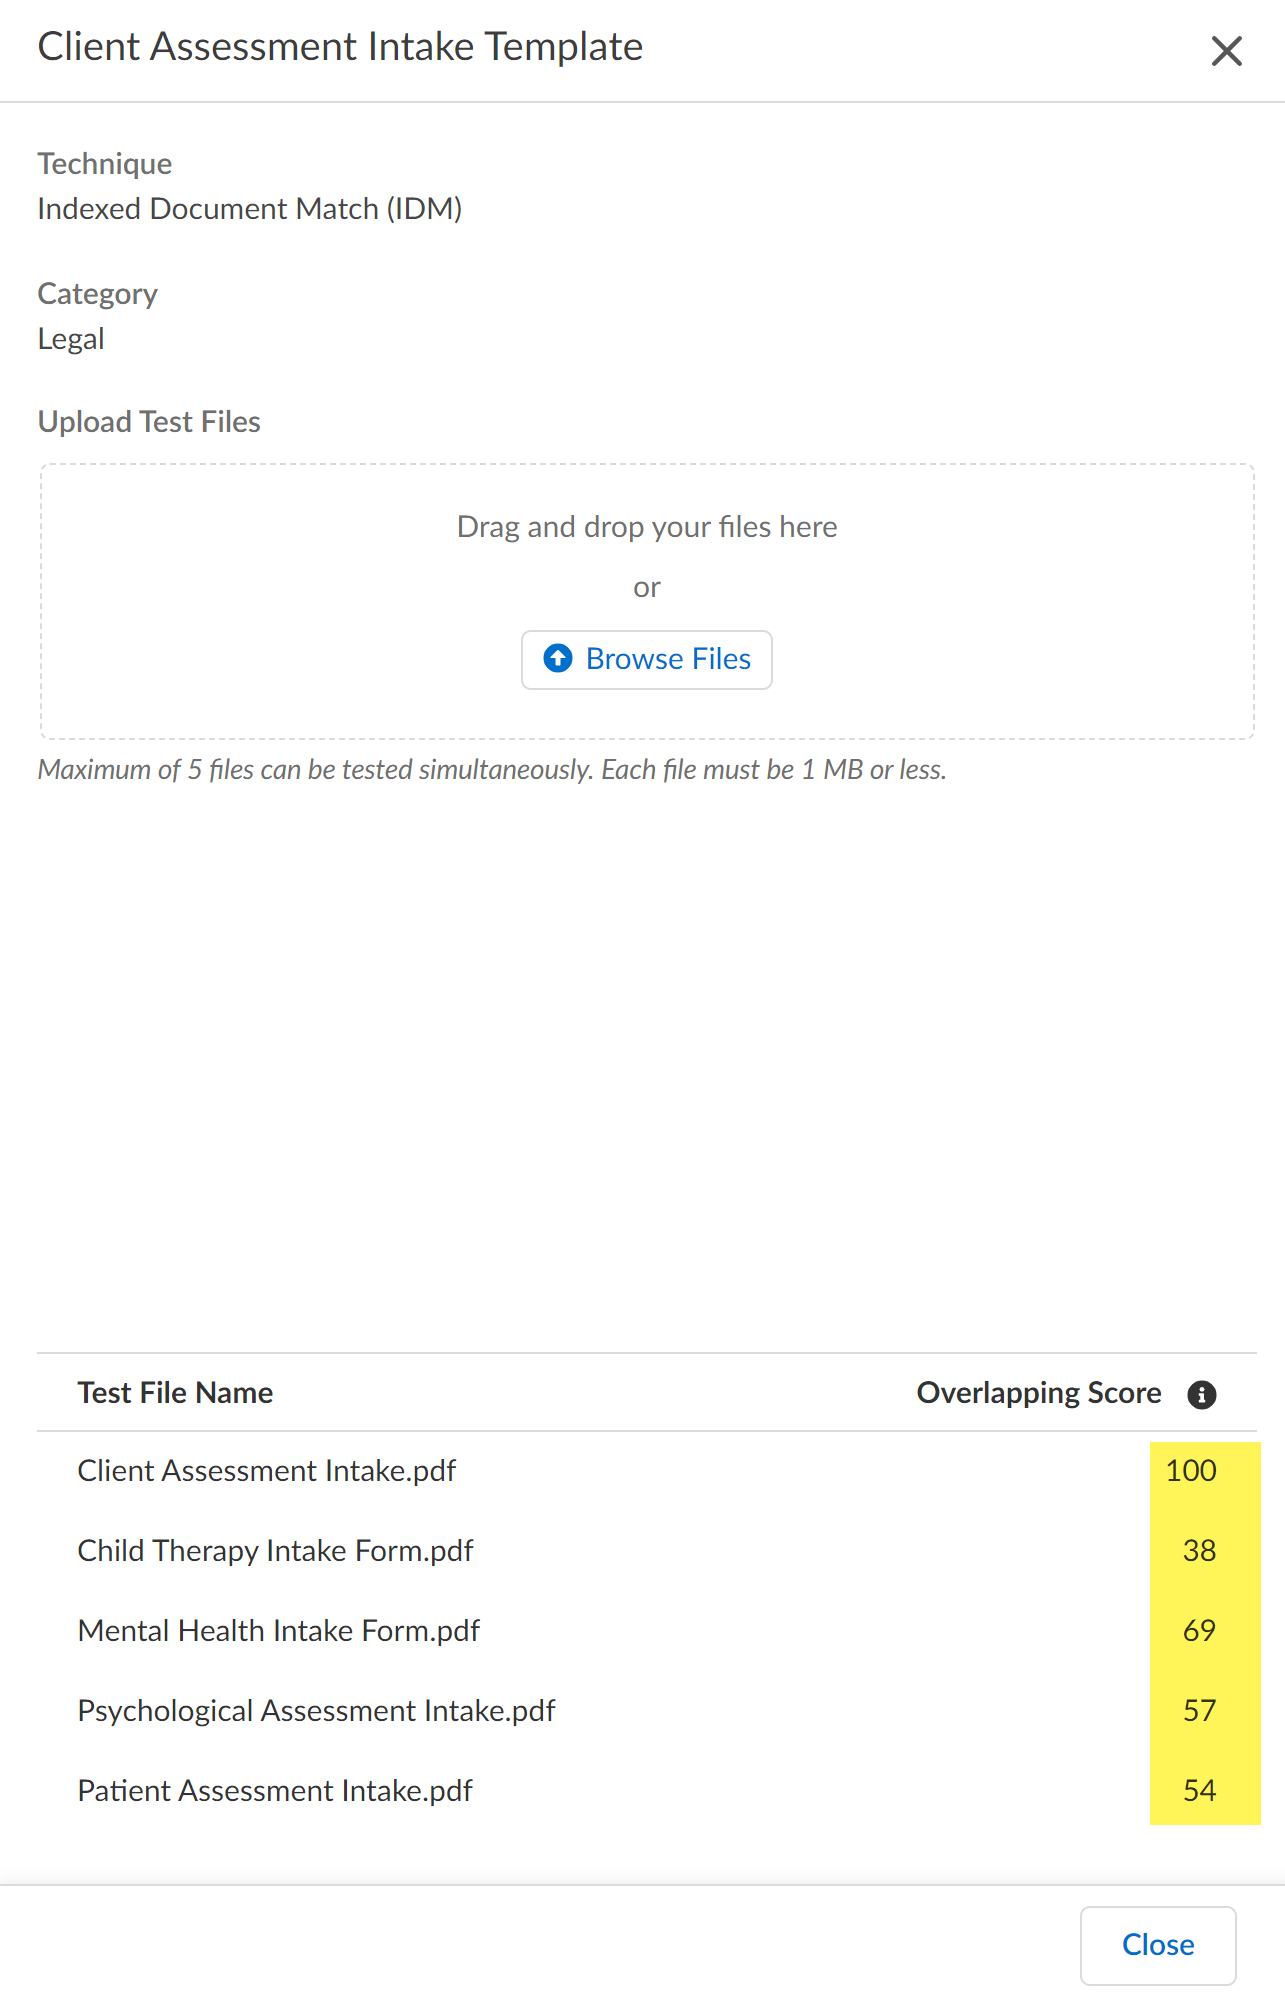This screenshot has width=1285, height=1997.
Task: Select Patient Assessment Intake.pdf row
Action: click(274, 1790)
